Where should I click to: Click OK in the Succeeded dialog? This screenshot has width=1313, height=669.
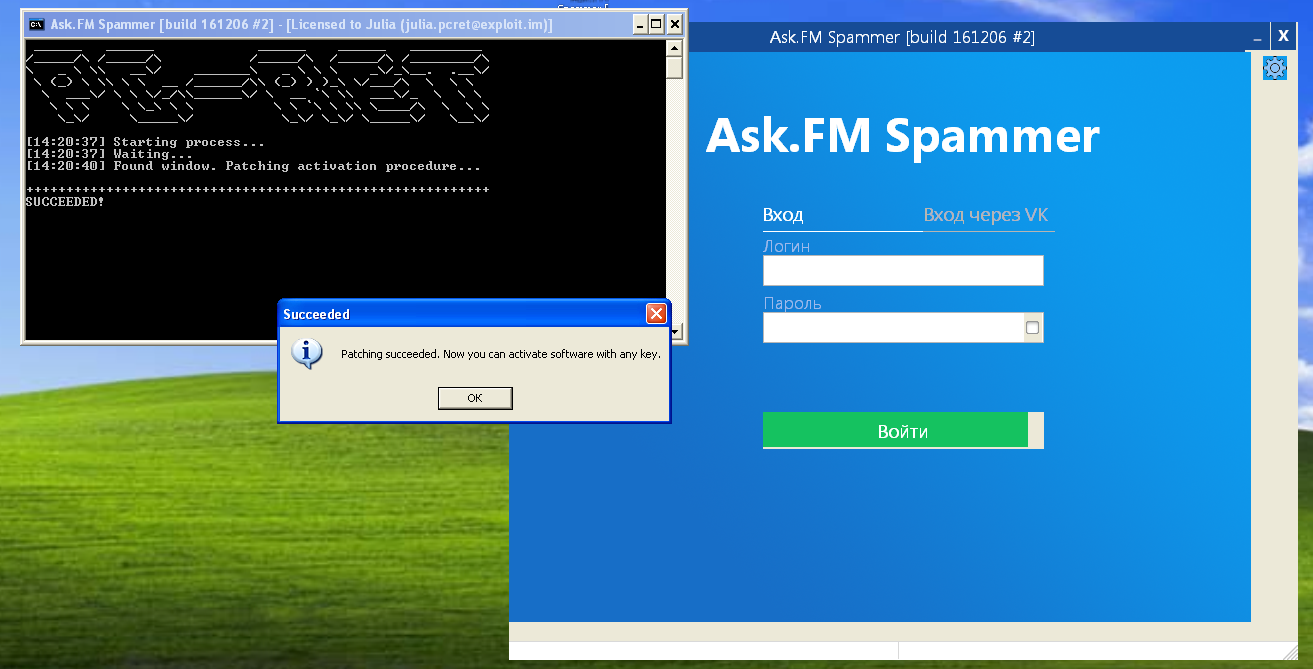point(475,398)
